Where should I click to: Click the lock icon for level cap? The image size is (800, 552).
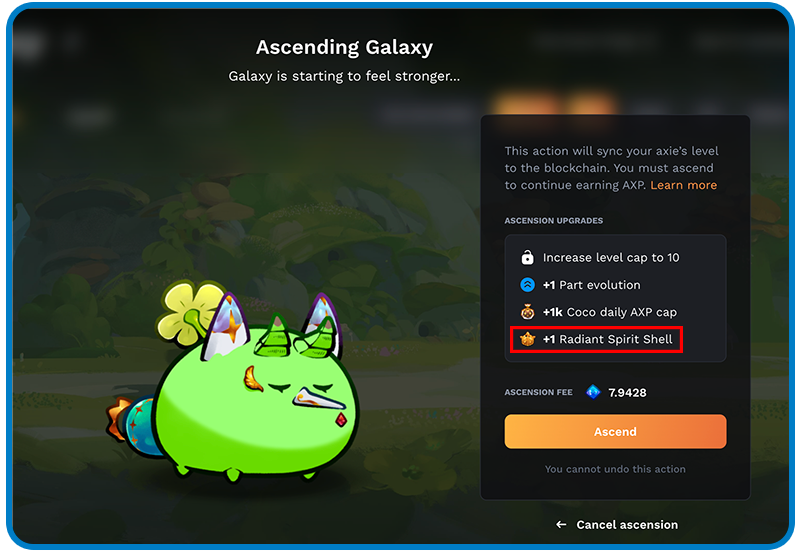527,257
